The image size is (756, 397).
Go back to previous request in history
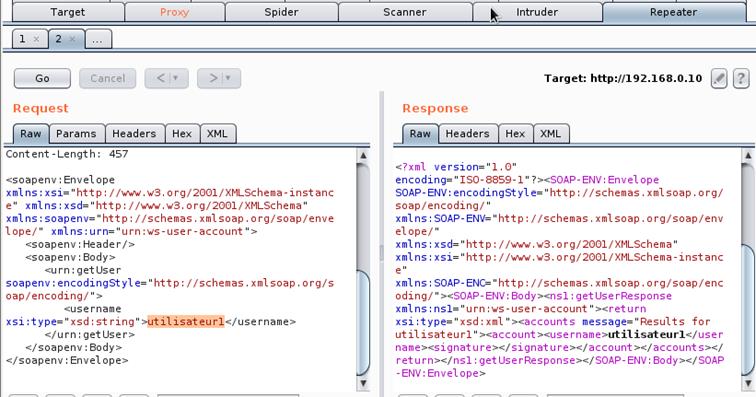161,78
